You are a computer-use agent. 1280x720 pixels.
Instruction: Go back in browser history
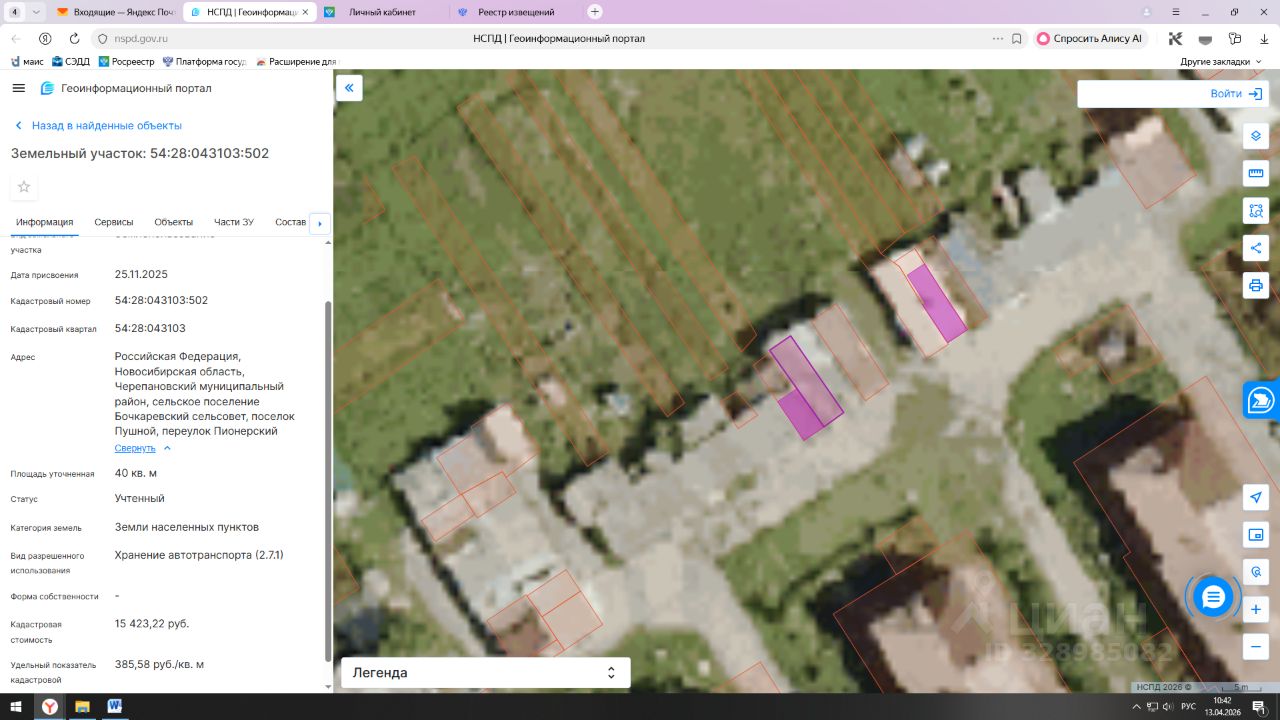(16, 39)
